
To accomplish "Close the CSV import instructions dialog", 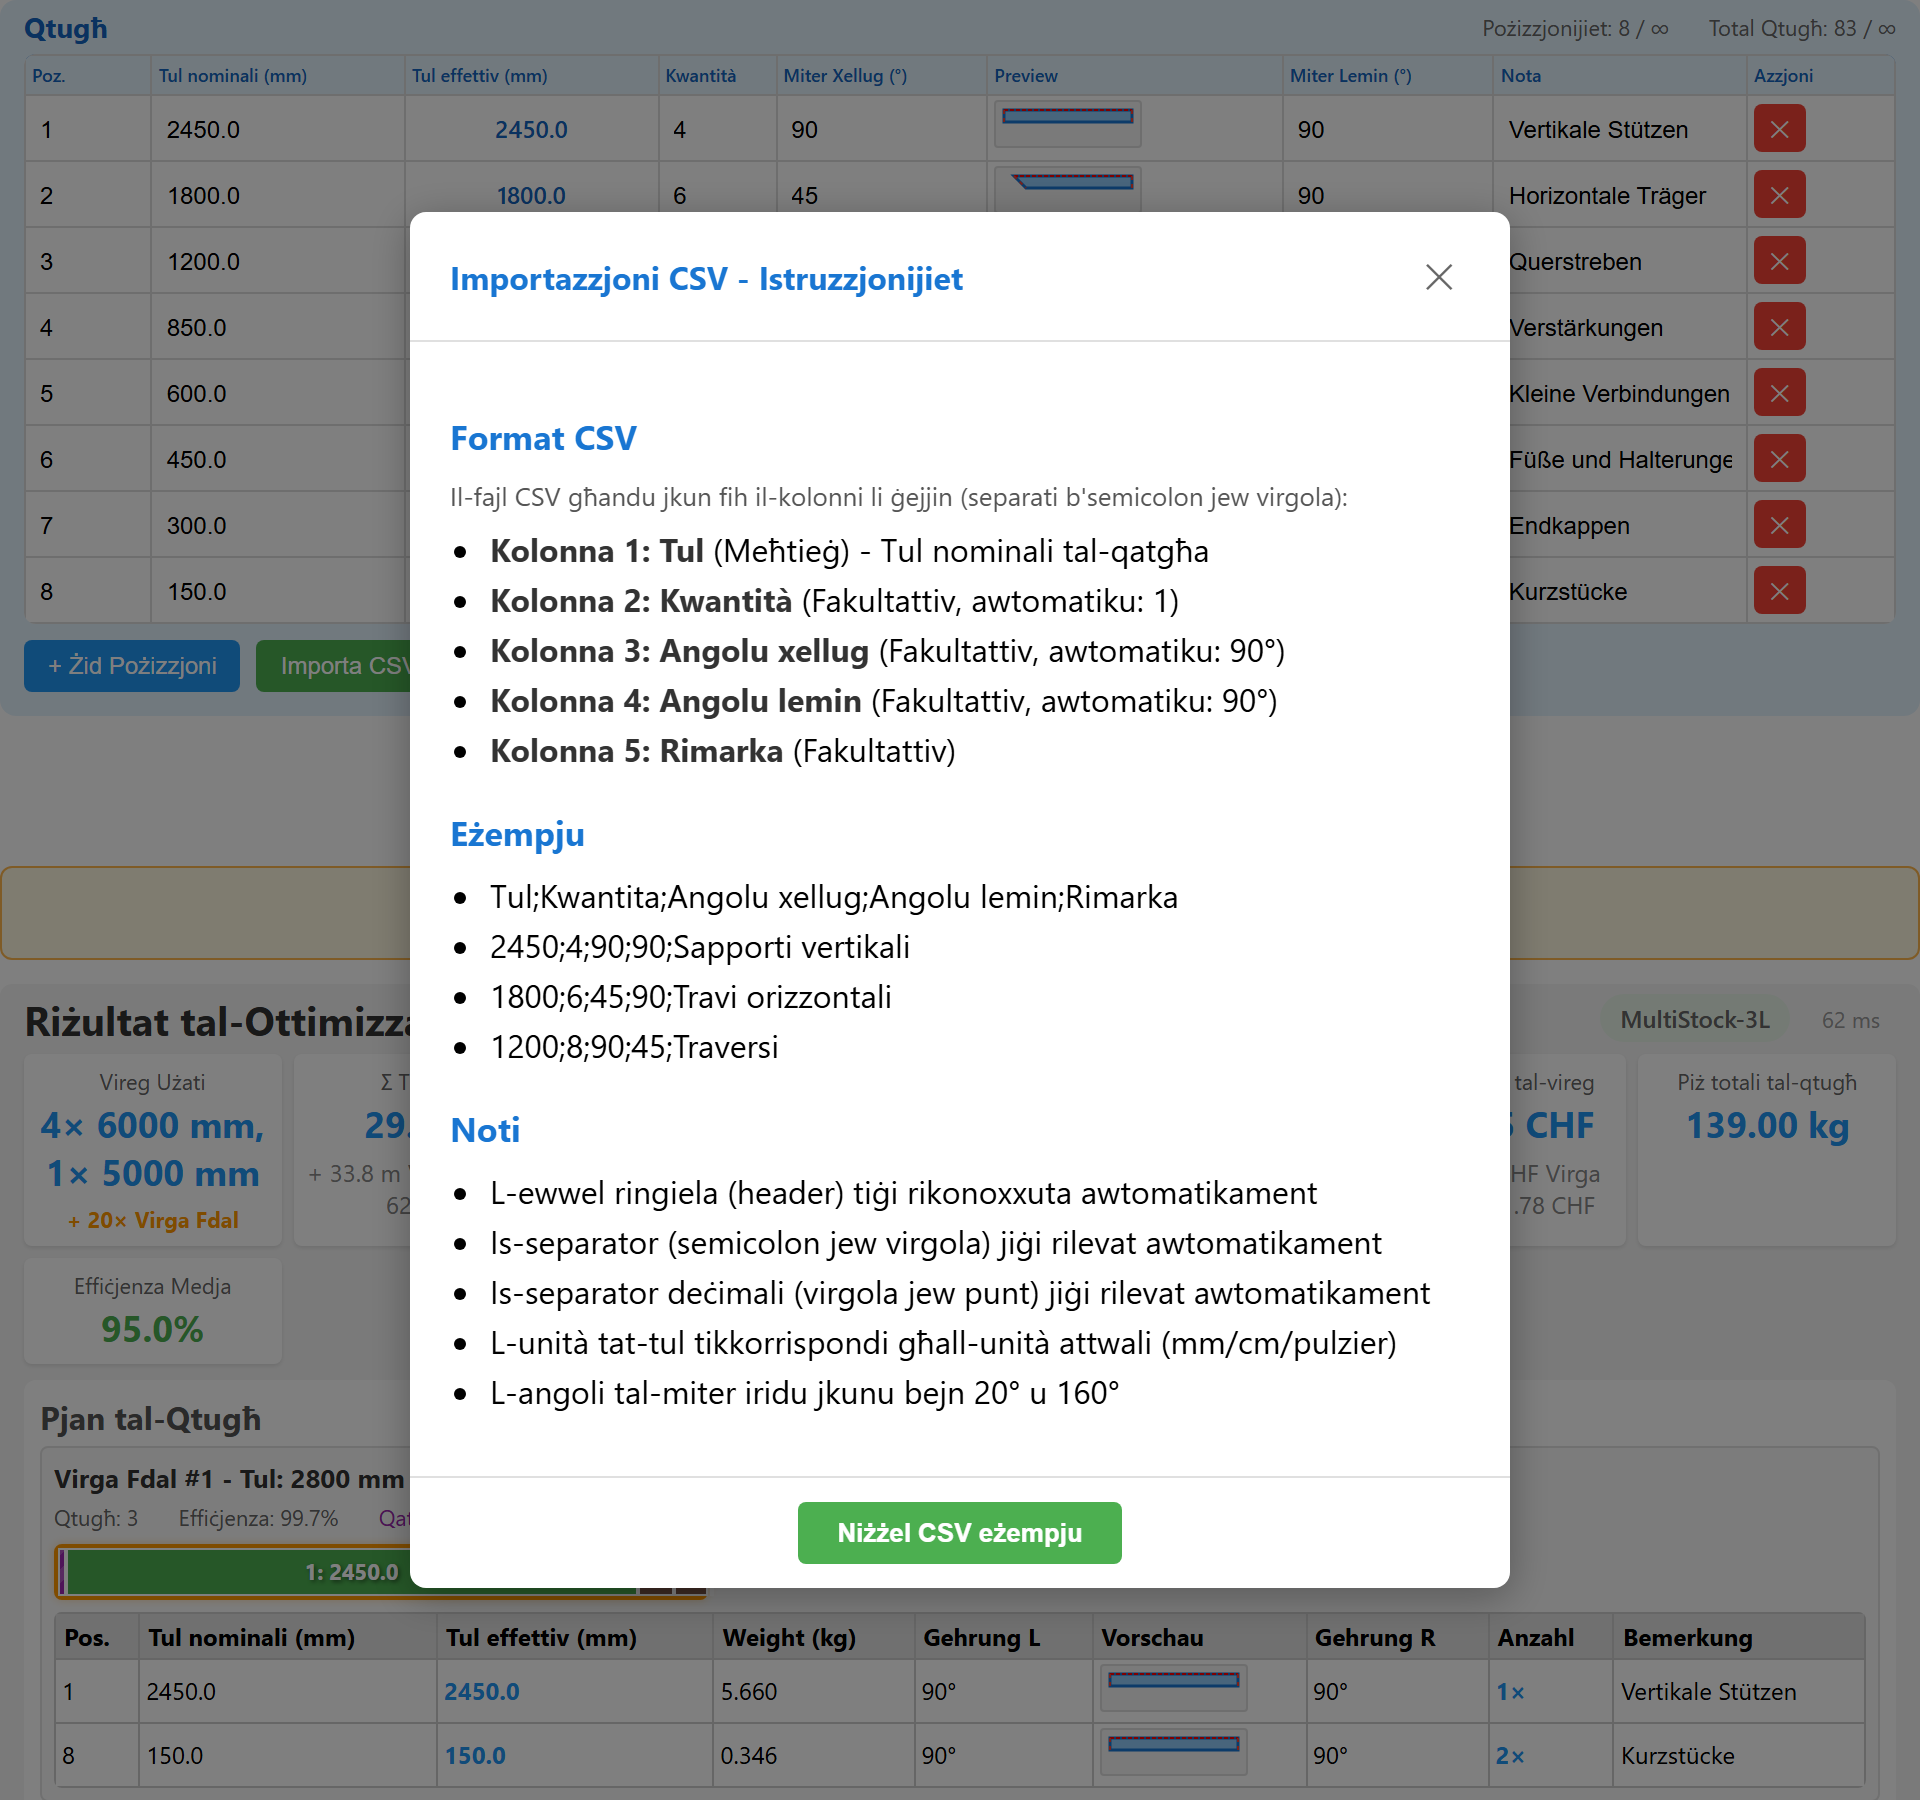I will coord(1438,277).
